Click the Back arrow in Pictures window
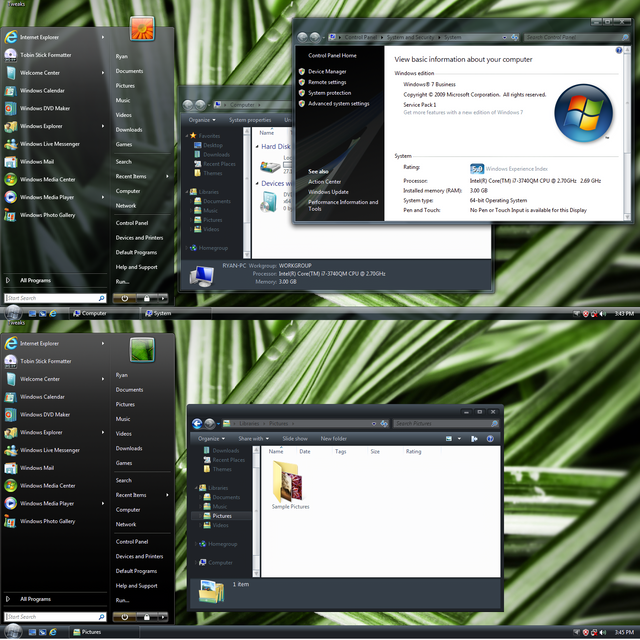This screenshot has height=640, width=640. point(197,424)
